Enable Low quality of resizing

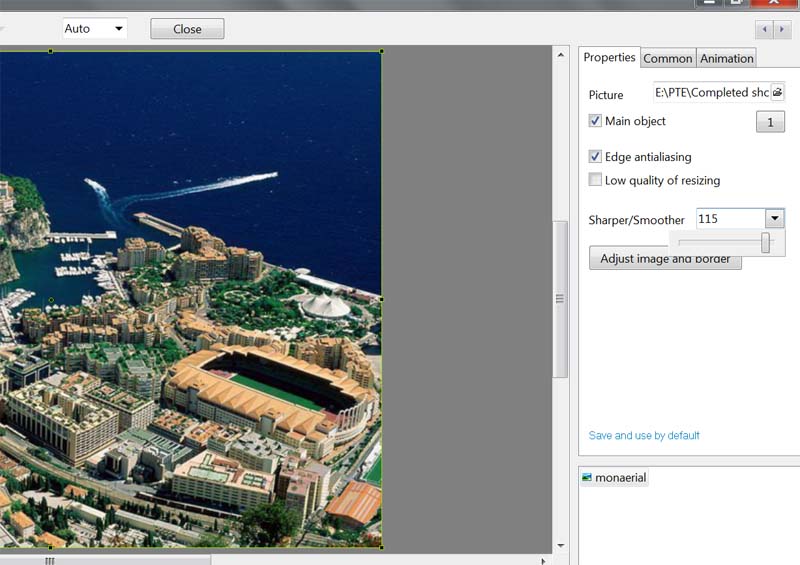596,181
